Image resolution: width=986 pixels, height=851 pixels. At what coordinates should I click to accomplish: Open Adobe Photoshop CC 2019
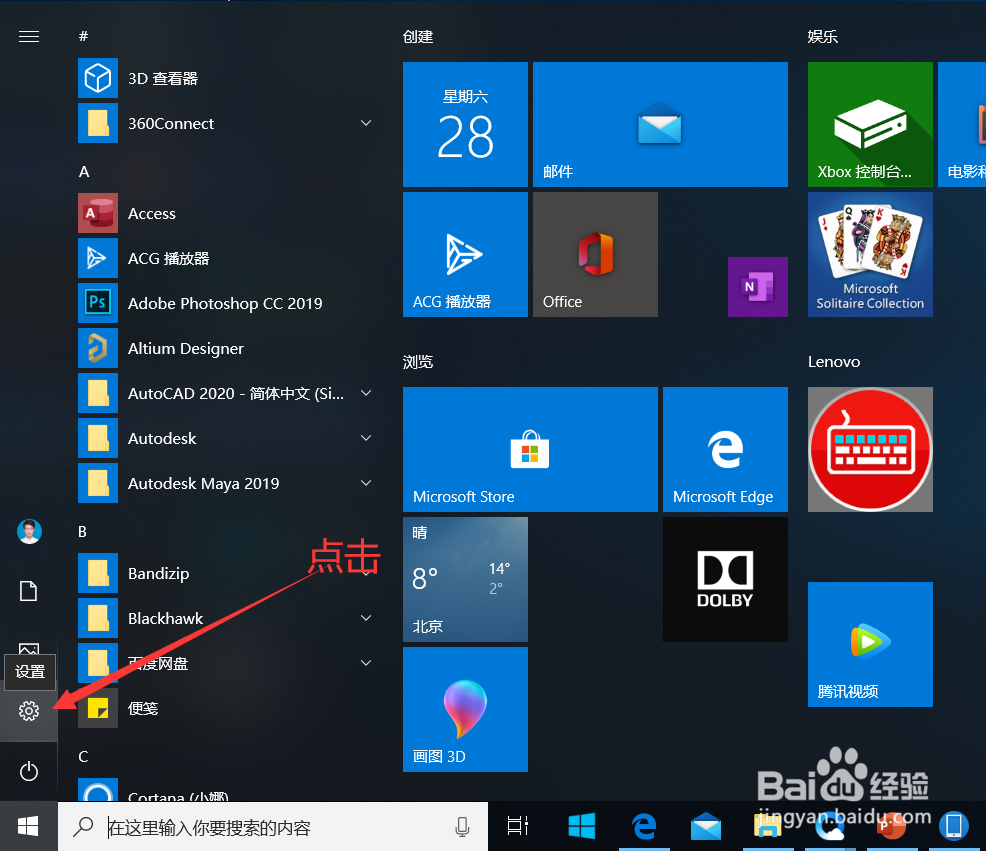pos(224,303)
